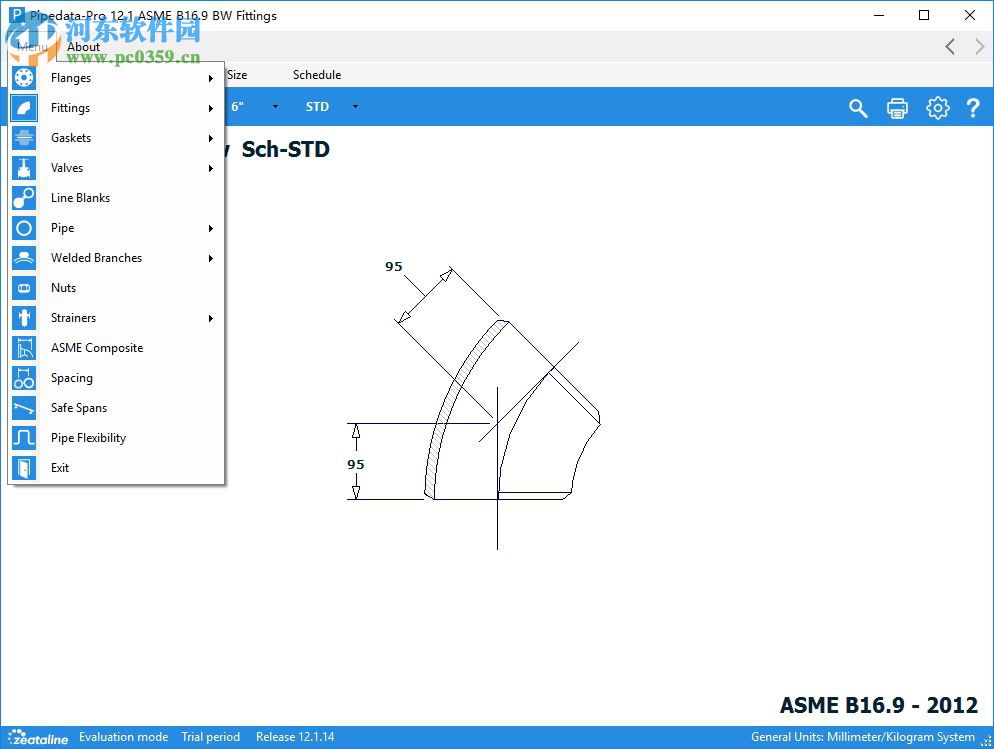Screen dimensions: 994x749
Task: Click the Nuts icon
Action: point(23,288)
